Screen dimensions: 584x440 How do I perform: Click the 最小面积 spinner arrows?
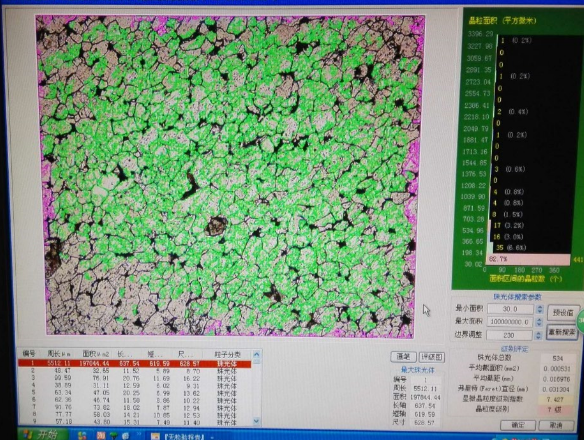(x=540, y=309)
